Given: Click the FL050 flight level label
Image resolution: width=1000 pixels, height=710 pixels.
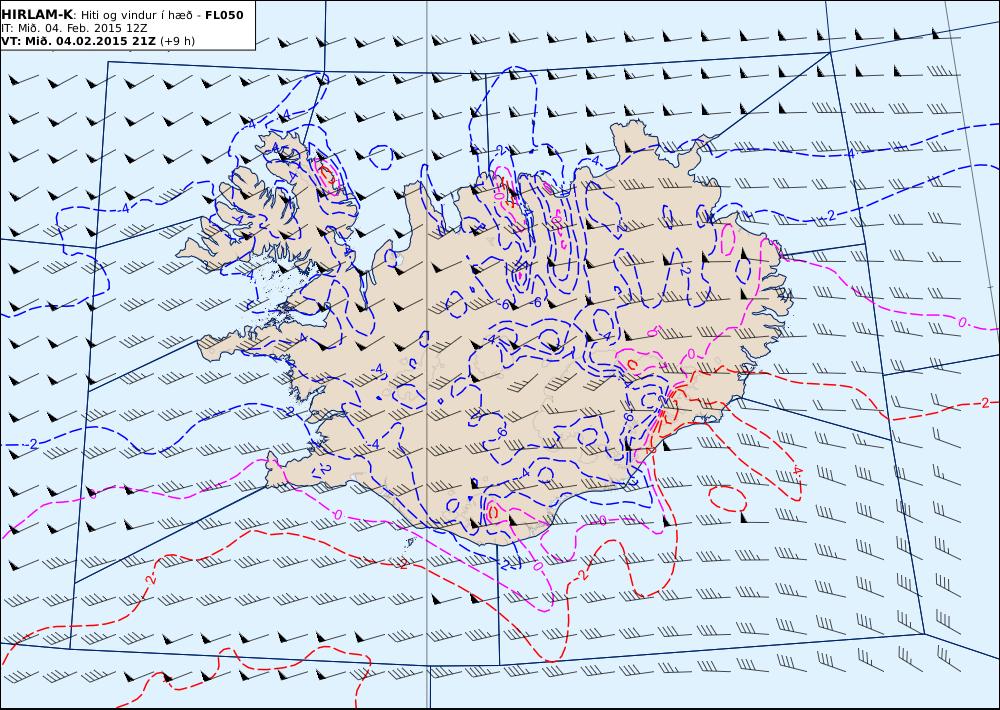Looking at the screenshot, I should tap(224, 15).
